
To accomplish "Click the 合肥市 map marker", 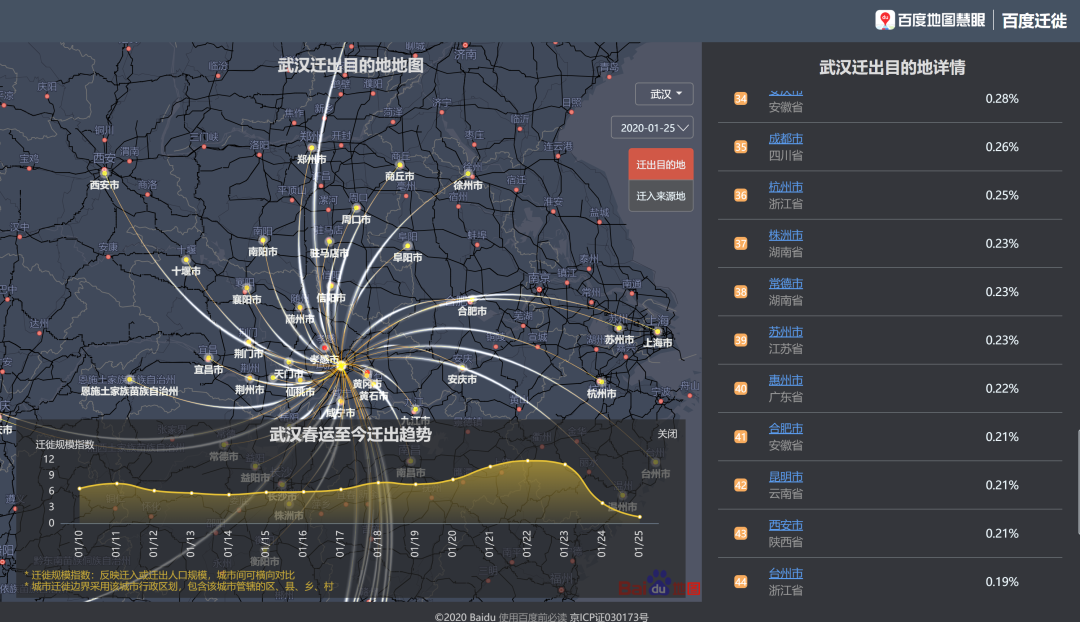I will pos(472,300).
